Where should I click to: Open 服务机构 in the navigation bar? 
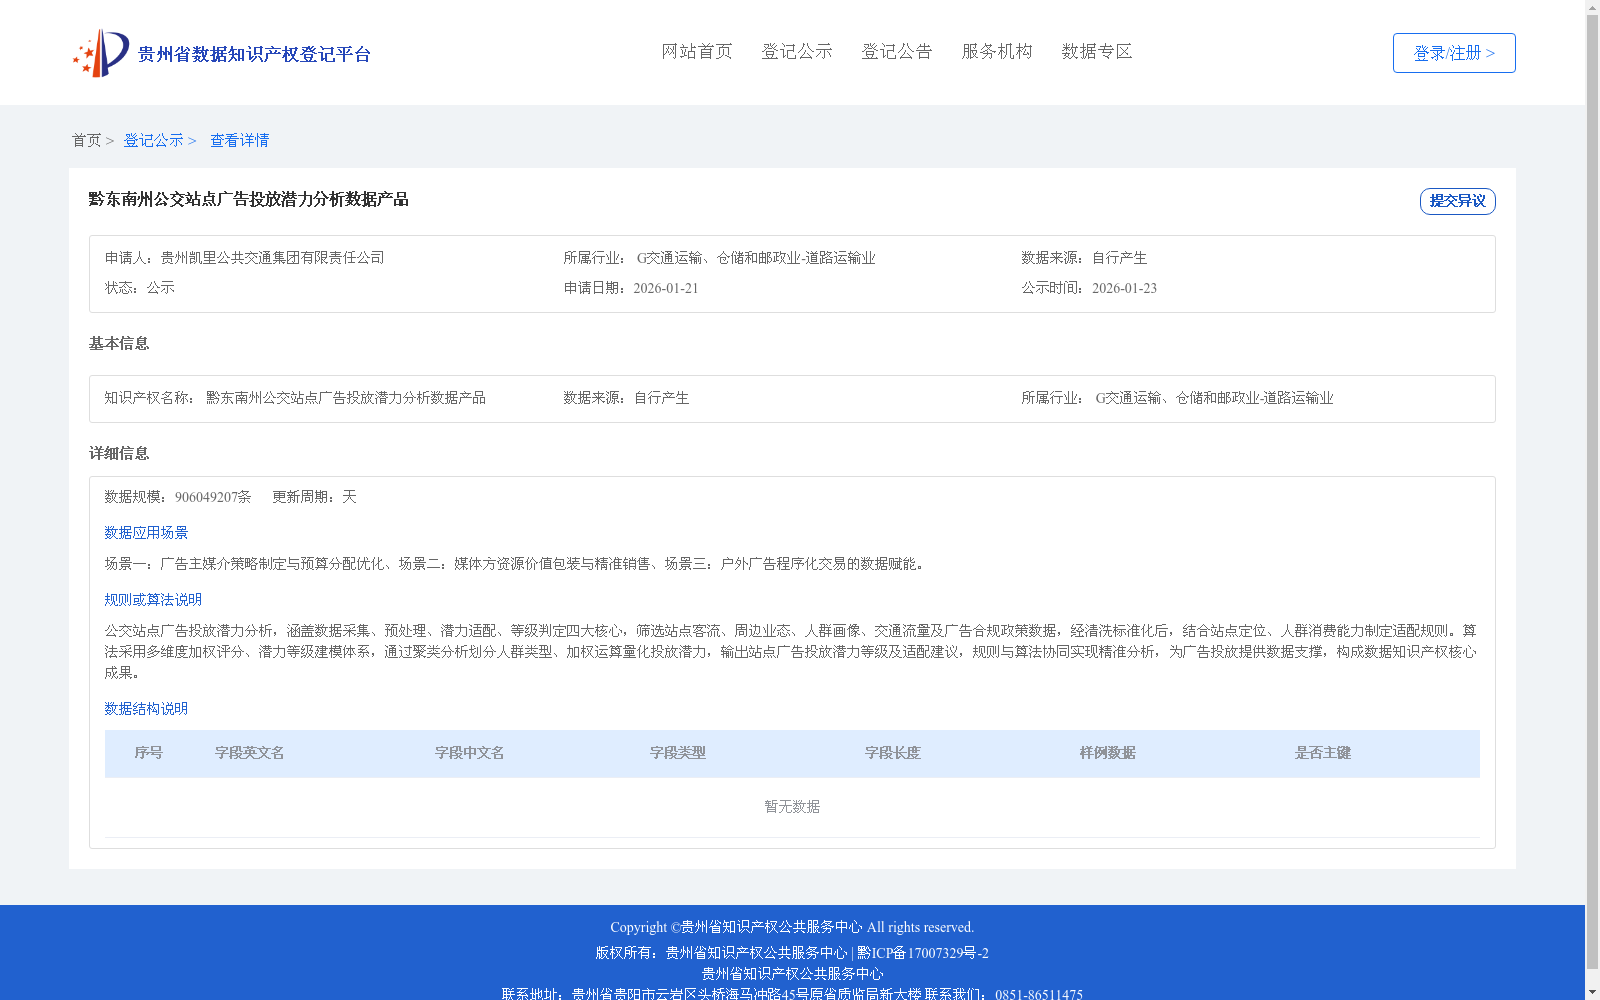point(997,51)
